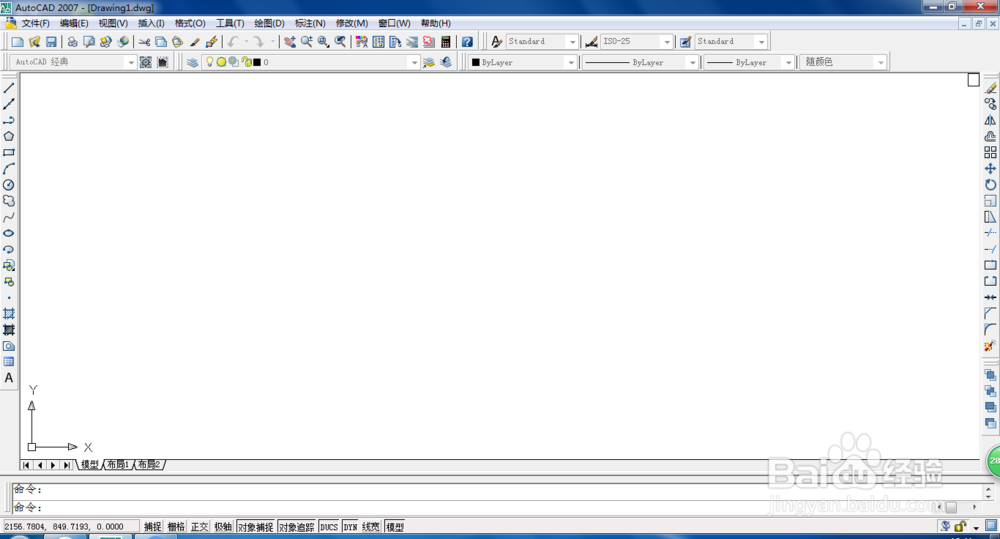Select the Hatch tool
The image size is (1000, 539).
[x=9, y=314]
